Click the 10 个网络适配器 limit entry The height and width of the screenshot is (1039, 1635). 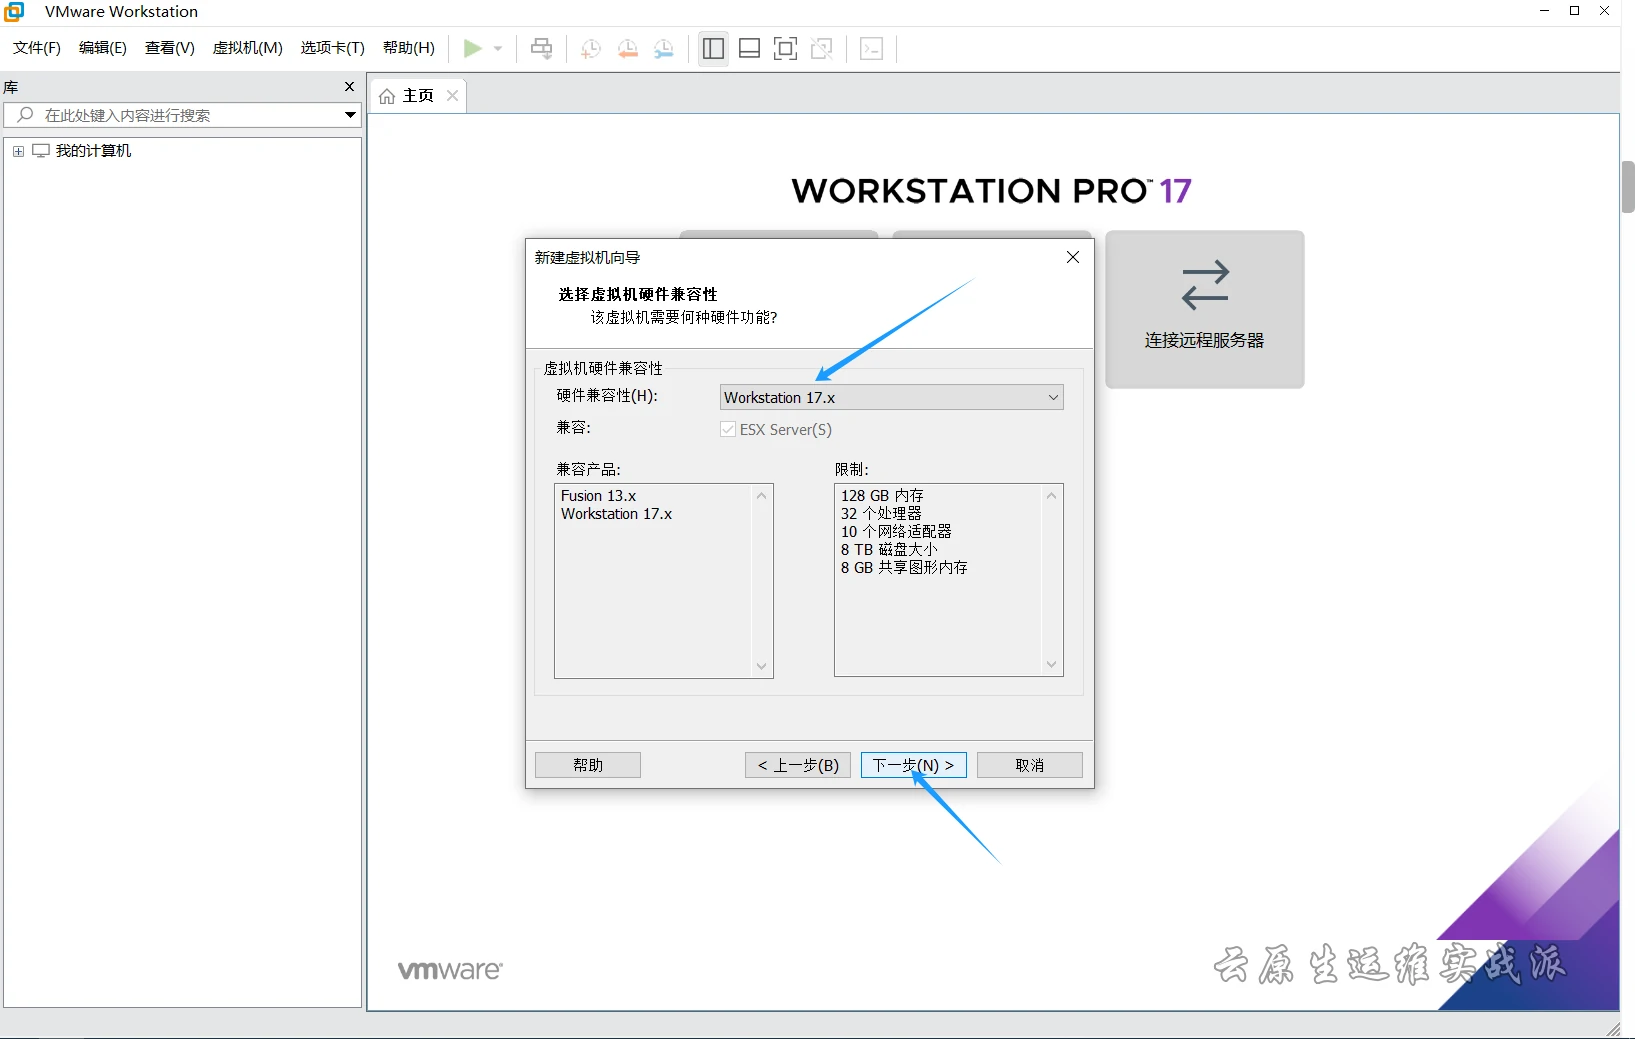click(896, 532)
